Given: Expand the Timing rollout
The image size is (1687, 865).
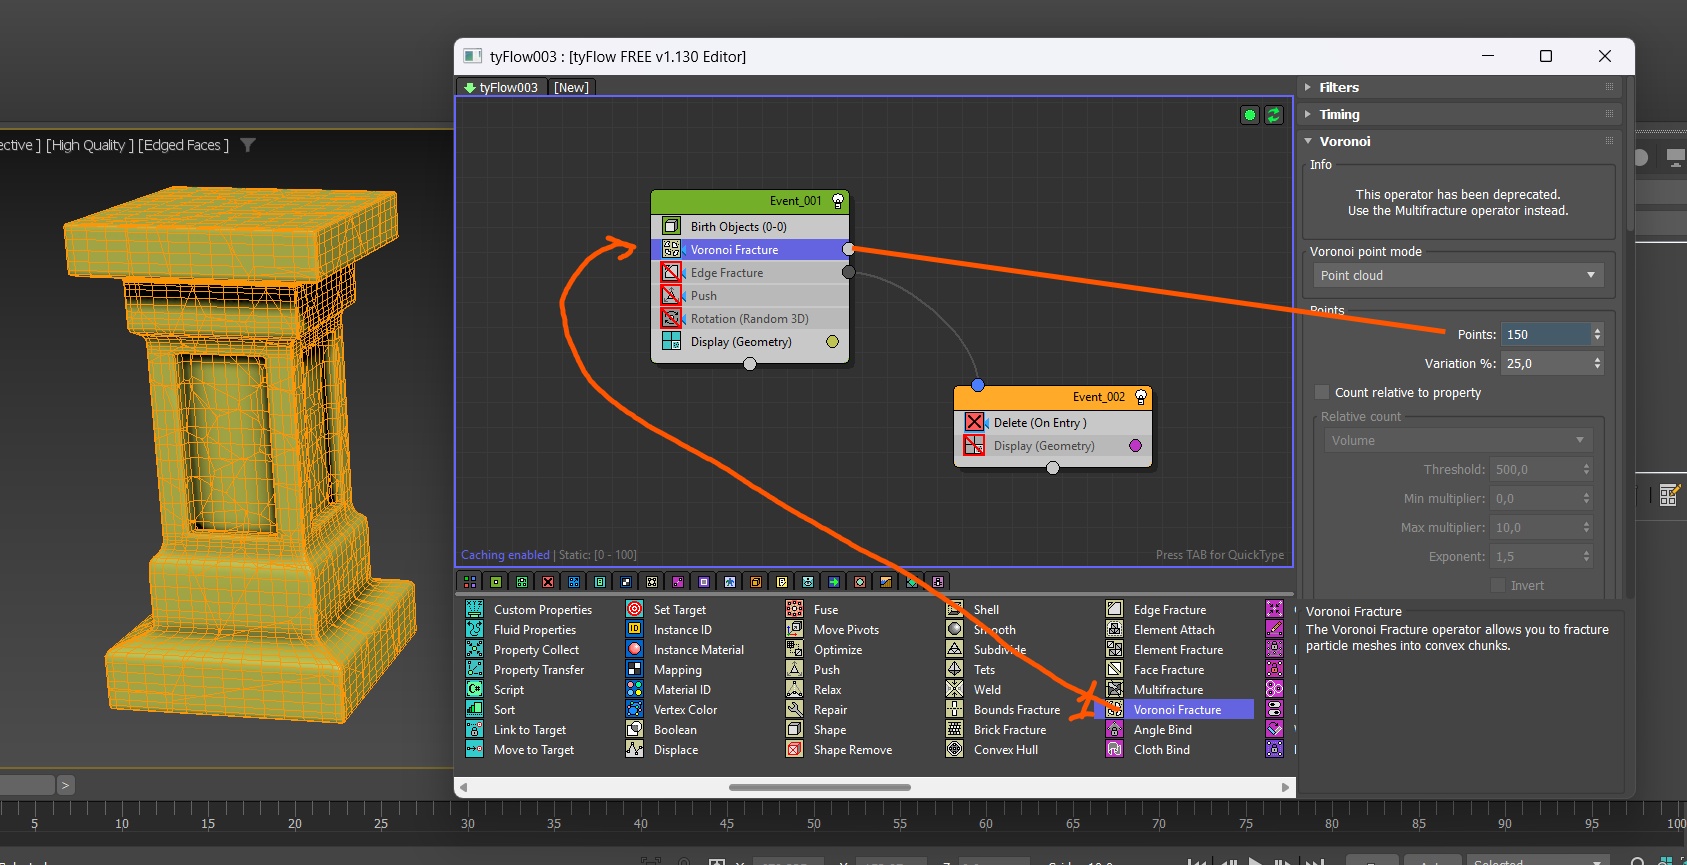Looking at the screenshot, I should 1338,115.
